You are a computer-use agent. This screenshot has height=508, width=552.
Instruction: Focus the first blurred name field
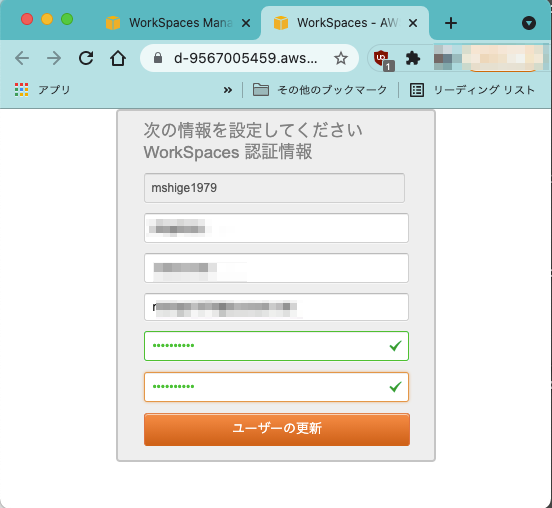276,228
